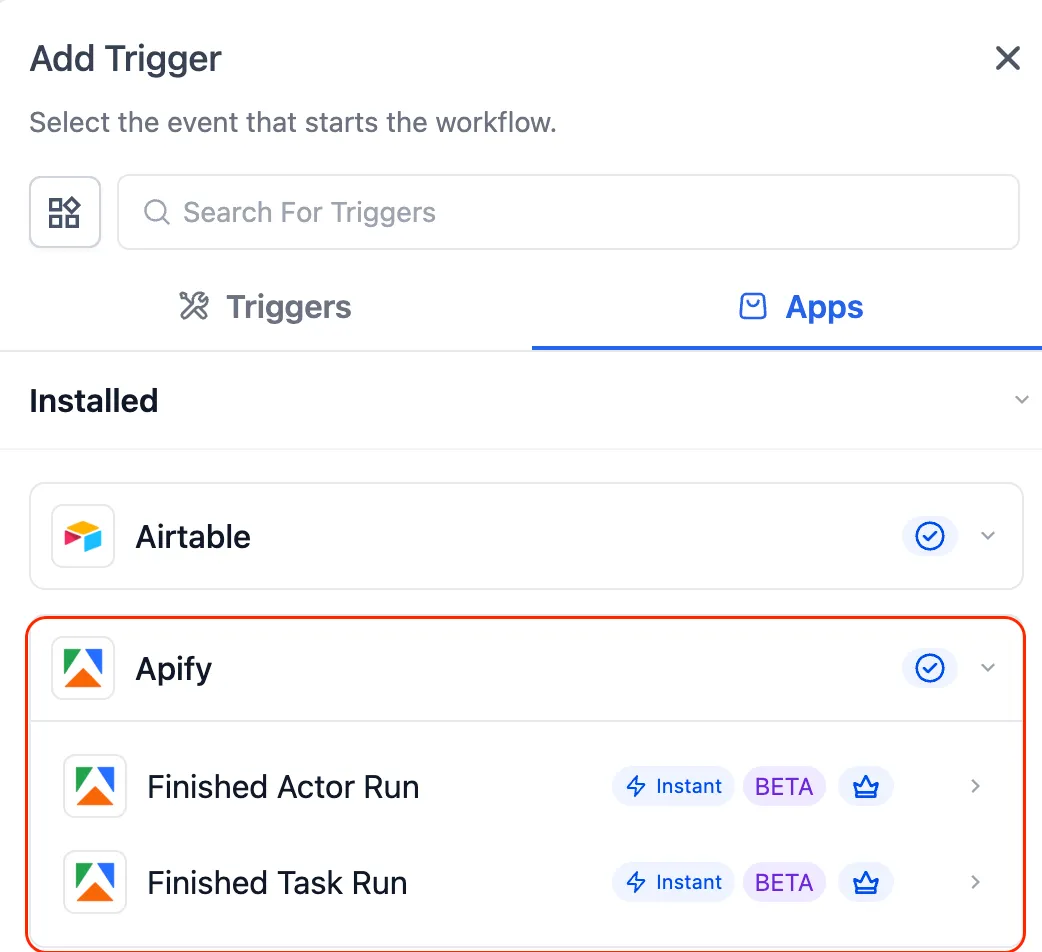Screen dimensions: 1042x952
Task: Click the Finished Task Run Apify icon
Action: (95, 882)
